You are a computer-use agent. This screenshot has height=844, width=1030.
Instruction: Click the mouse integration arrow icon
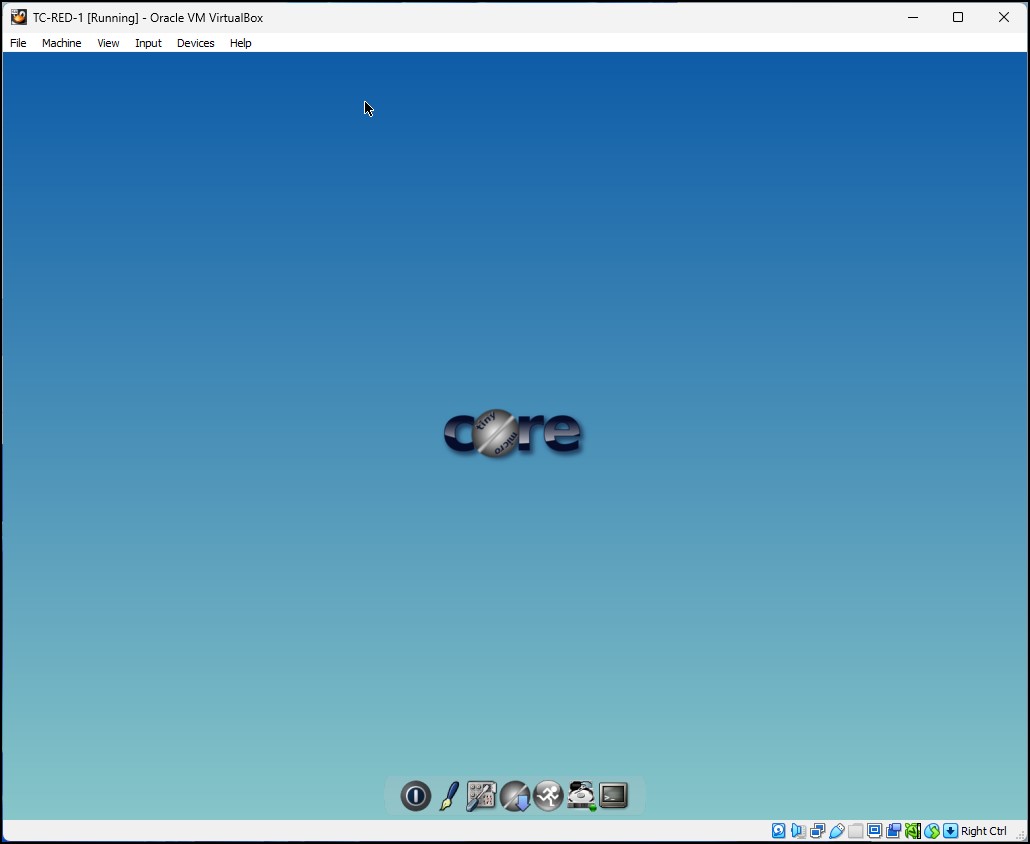(950, 831)
